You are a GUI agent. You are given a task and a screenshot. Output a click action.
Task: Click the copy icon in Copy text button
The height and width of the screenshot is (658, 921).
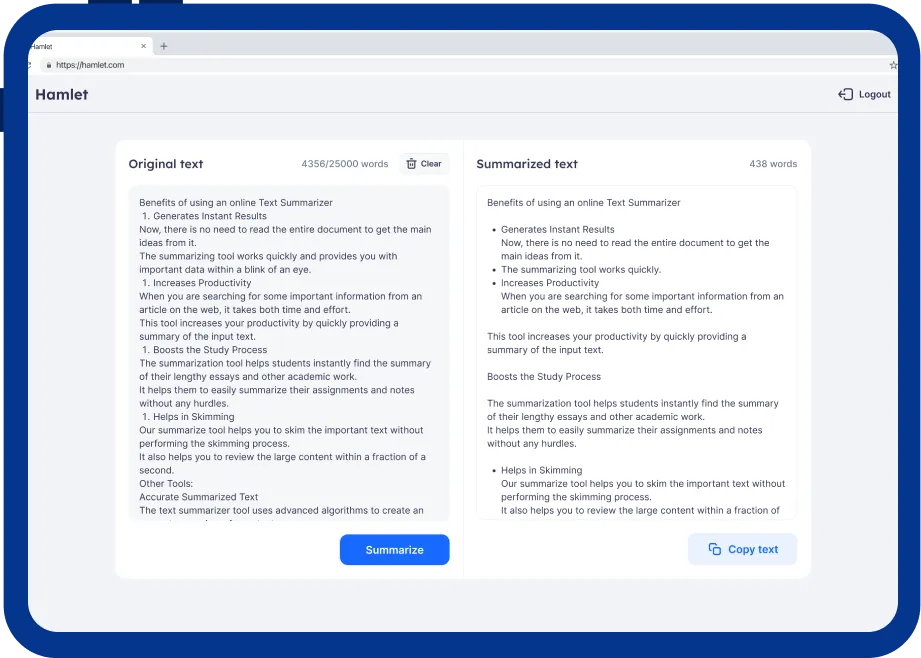click(x=714, y=549)
